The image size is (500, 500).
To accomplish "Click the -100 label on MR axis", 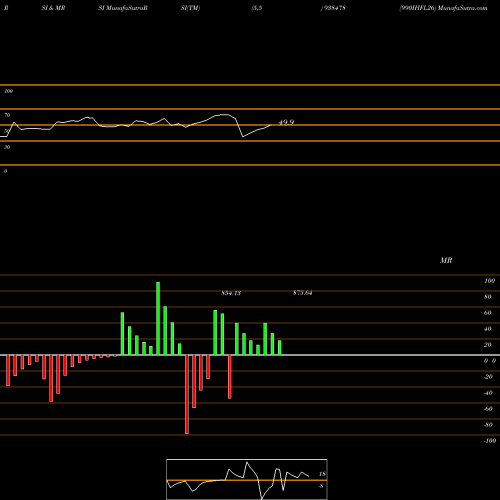I will coord(490,441).
